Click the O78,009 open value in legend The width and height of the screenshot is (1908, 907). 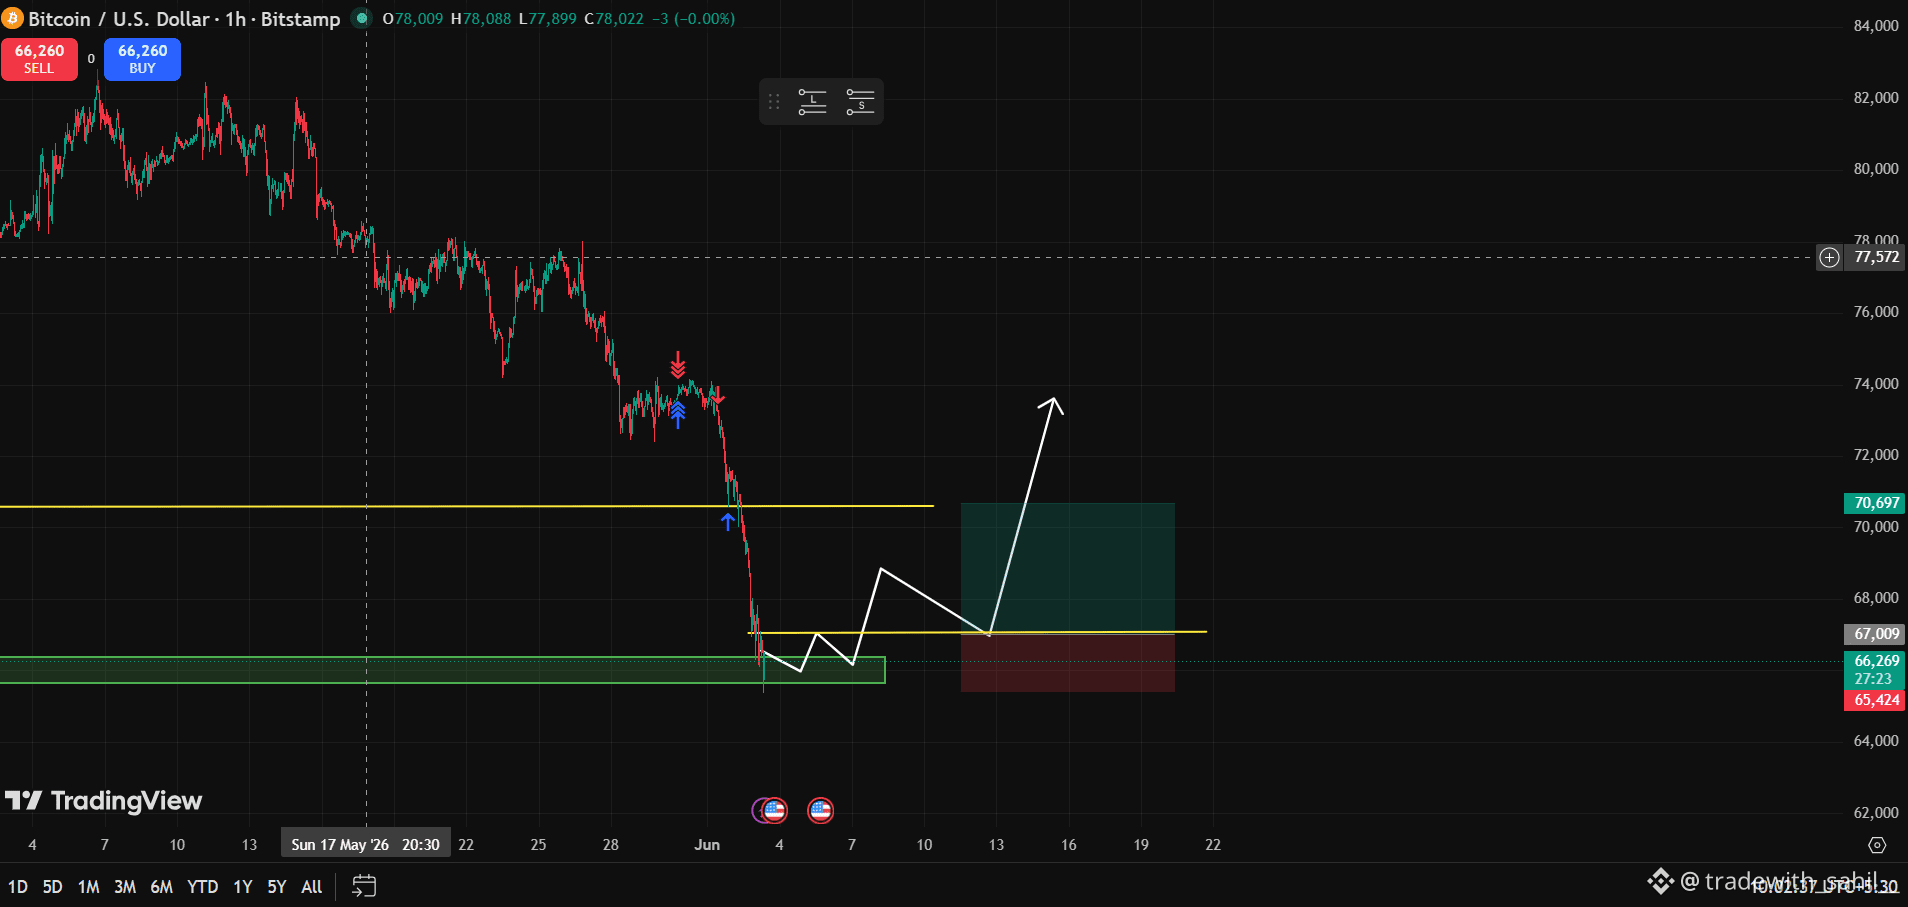413,19
